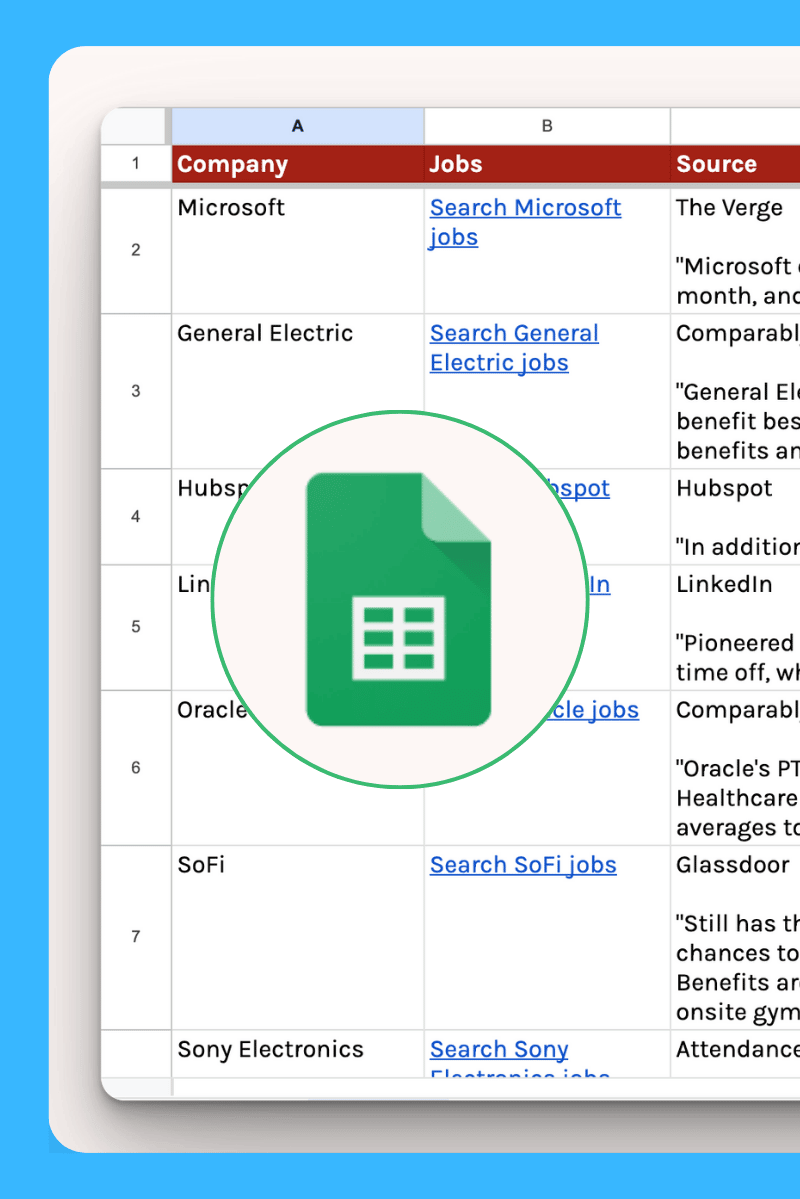Click the Source header cell

pos(736,164)
